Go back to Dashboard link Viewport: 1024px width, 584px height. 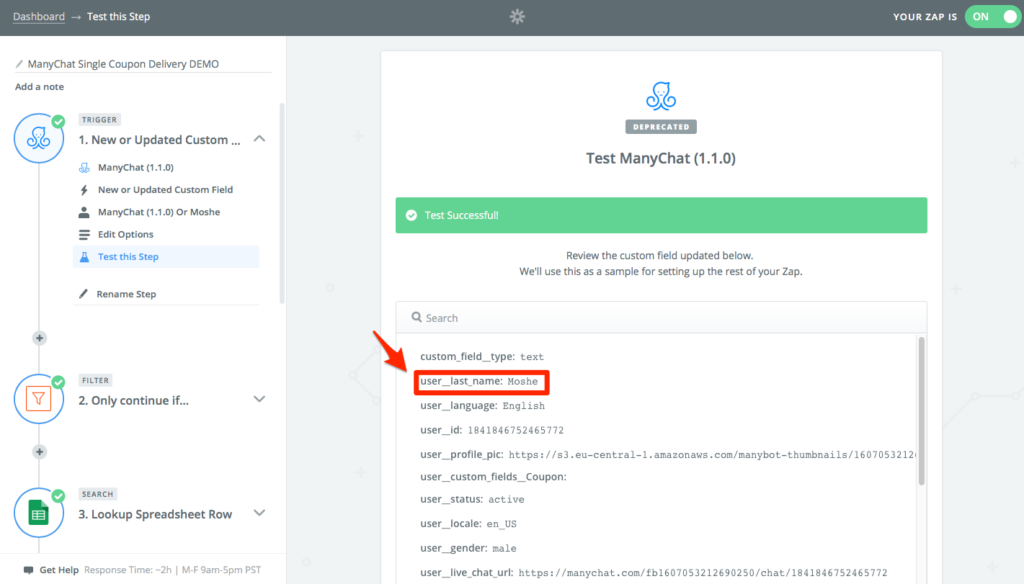click(x=39, y=16)
